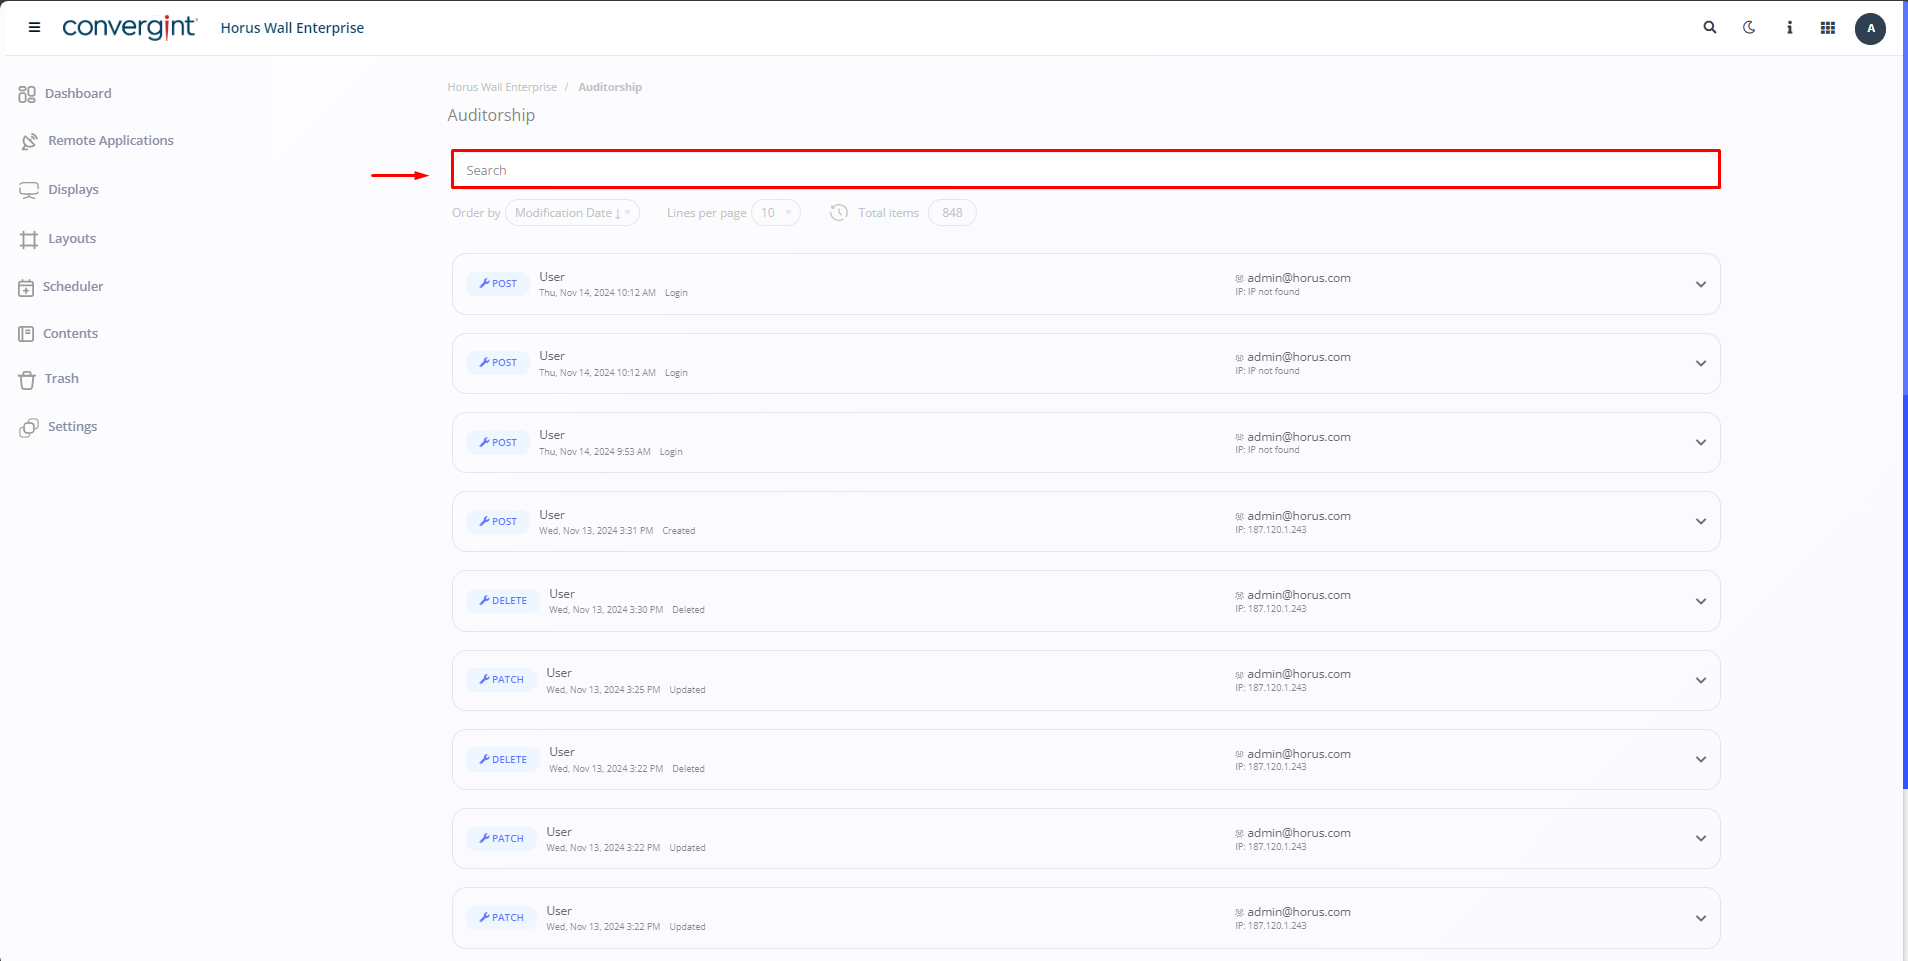Open the Lines per page dropdown
This screenshot has width=1908, height=961.
pyautogui.click(x=775, y=213)
